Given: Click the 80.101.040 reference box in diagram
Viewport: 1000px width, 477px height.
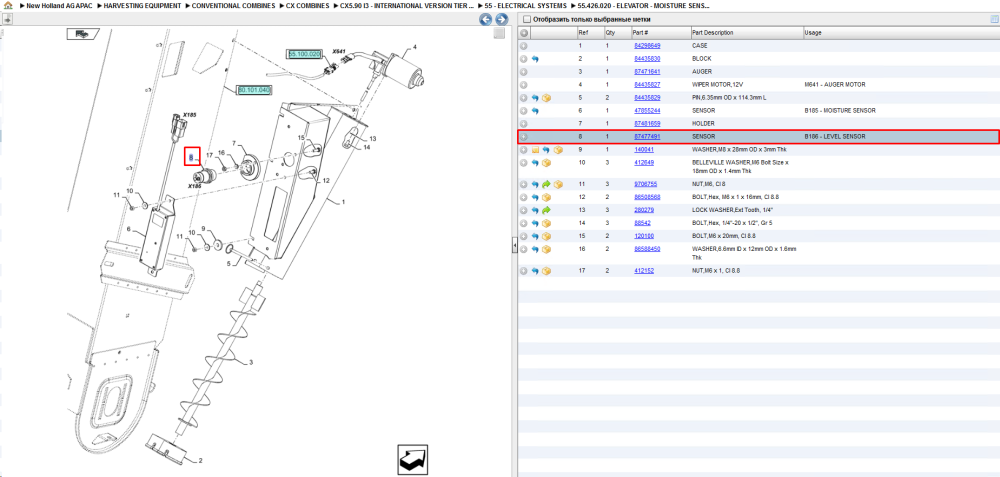Looking at the screenshot, I should tap(254, 91).
